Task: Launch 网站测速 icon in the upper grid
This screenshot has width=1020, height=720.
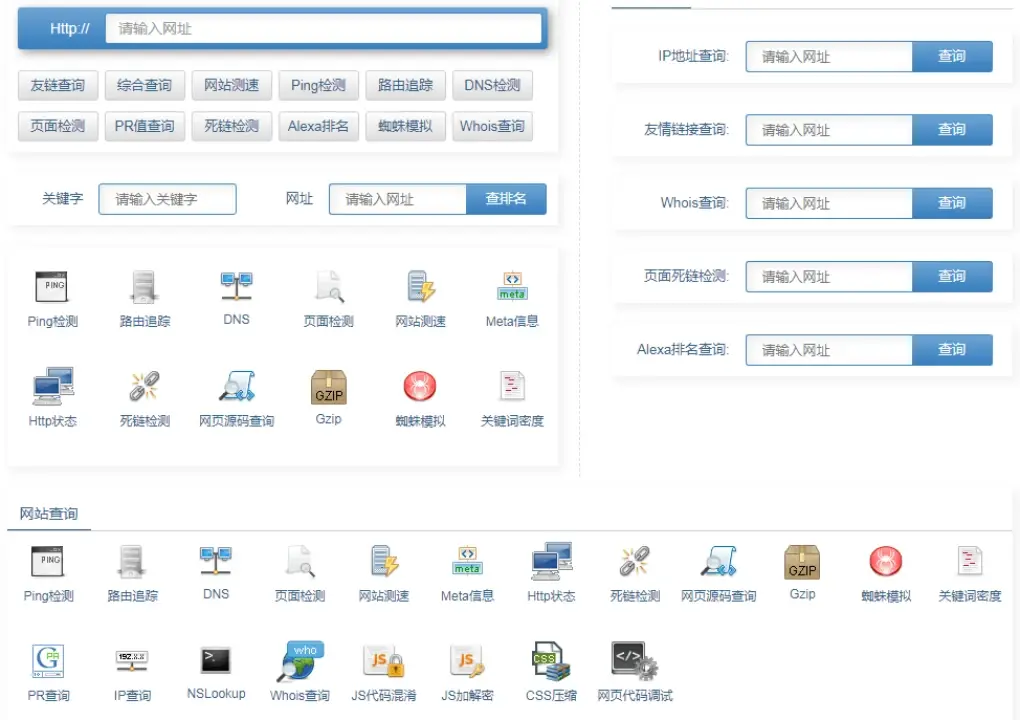Action: click(x=422, y=287)
